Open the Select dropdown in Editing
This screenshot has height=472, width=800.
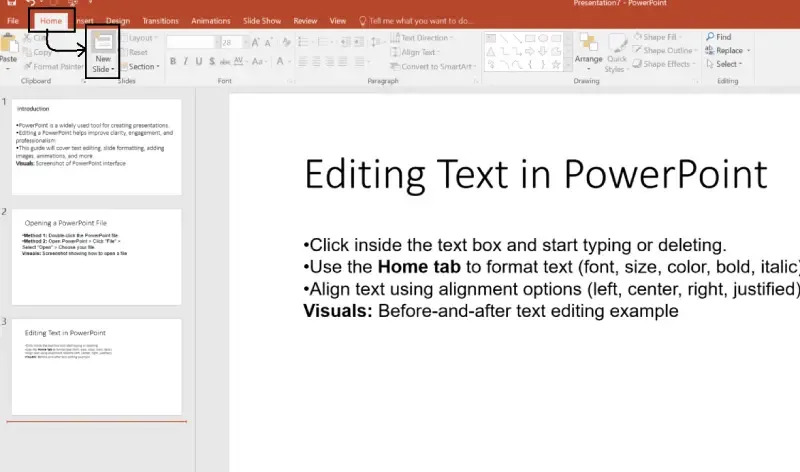[x=726, y=64]
